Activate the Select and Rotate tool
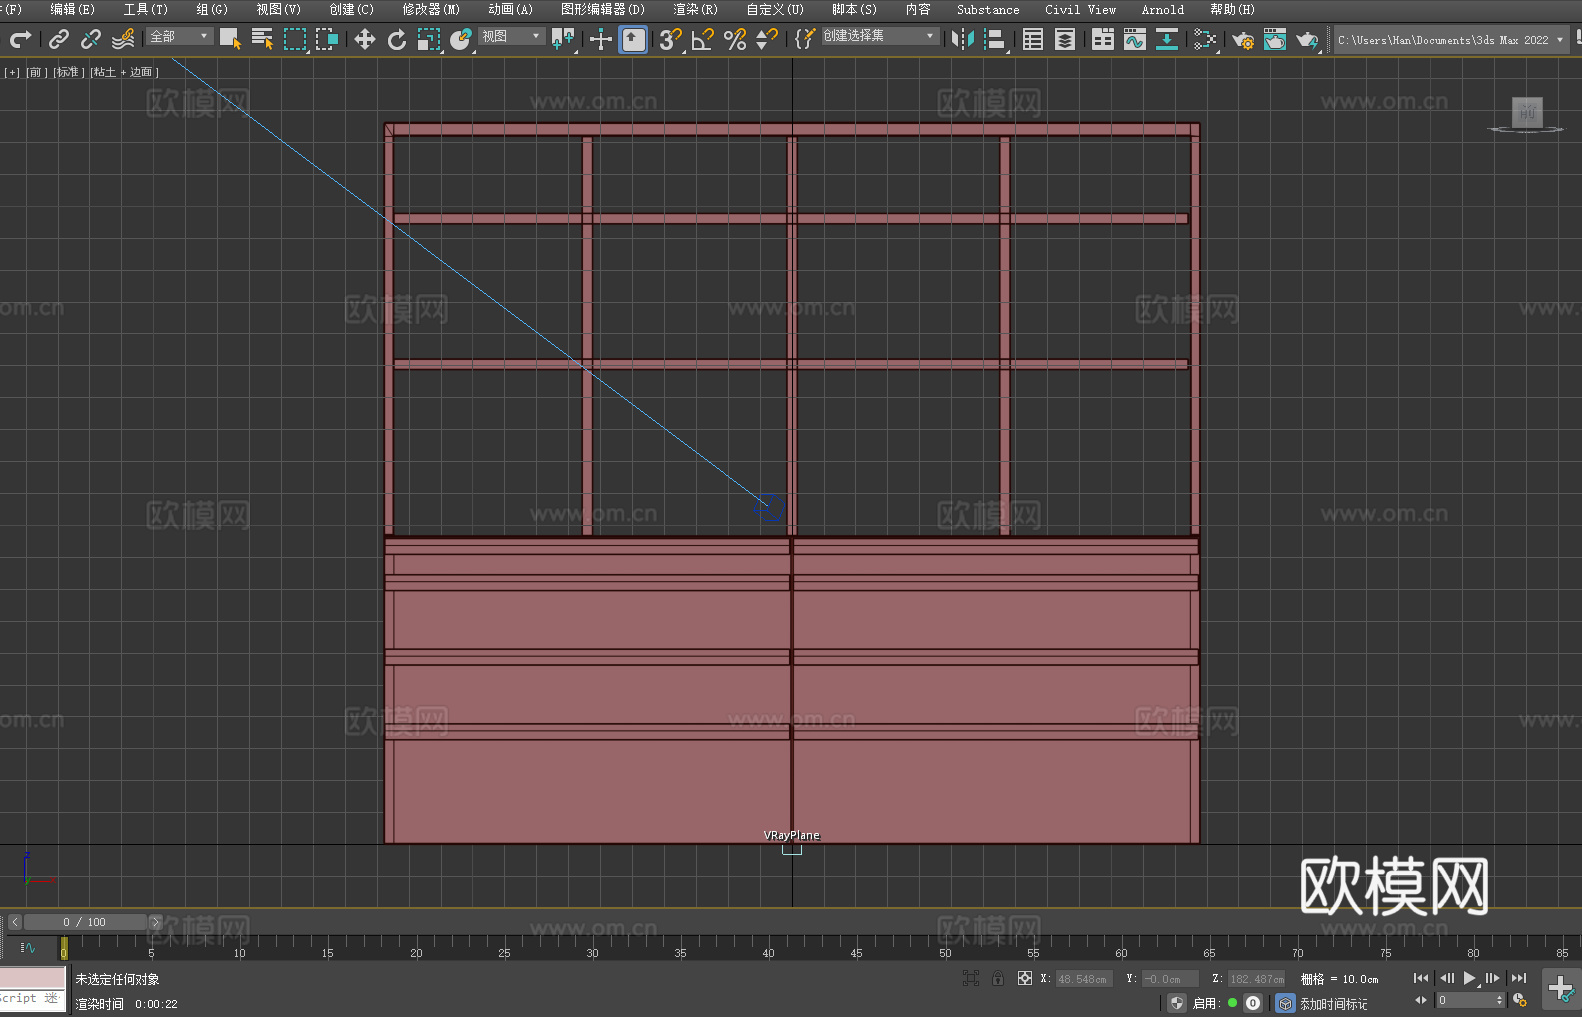Viewport: 1582px width, 1017px height. coord(397,39)
